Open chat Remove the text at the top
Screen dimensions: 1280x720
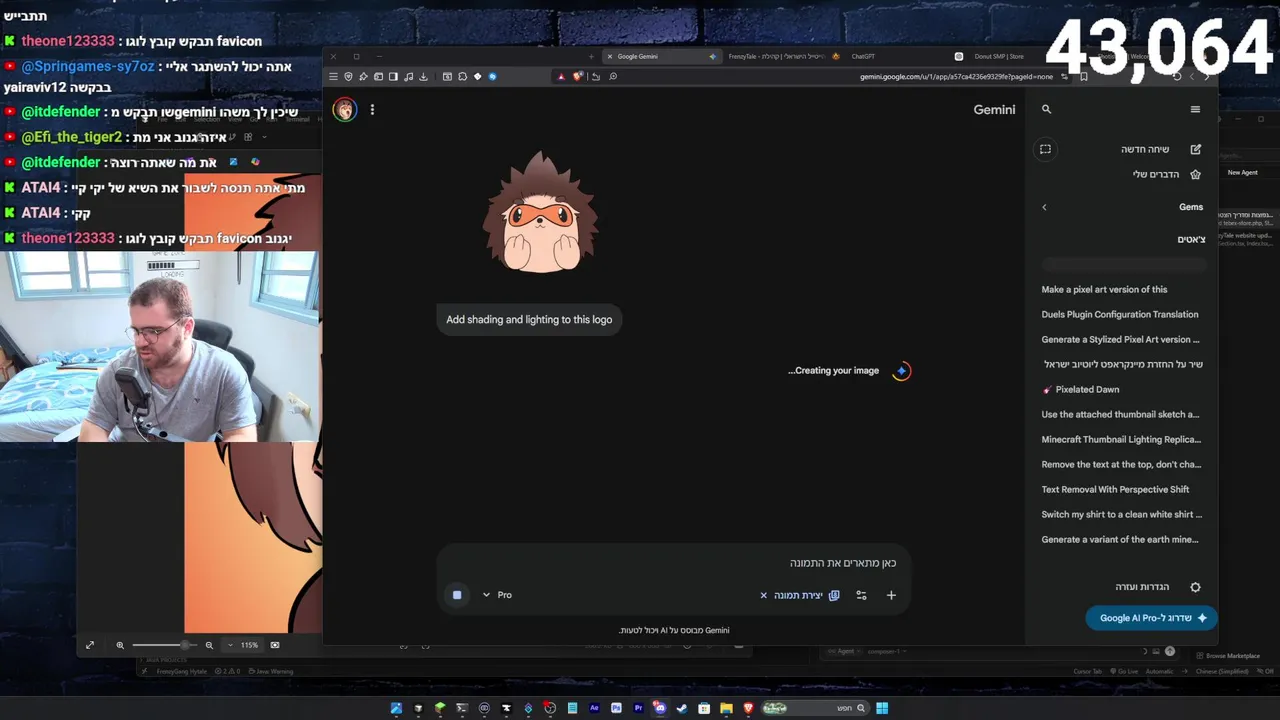pos(1121,464)
